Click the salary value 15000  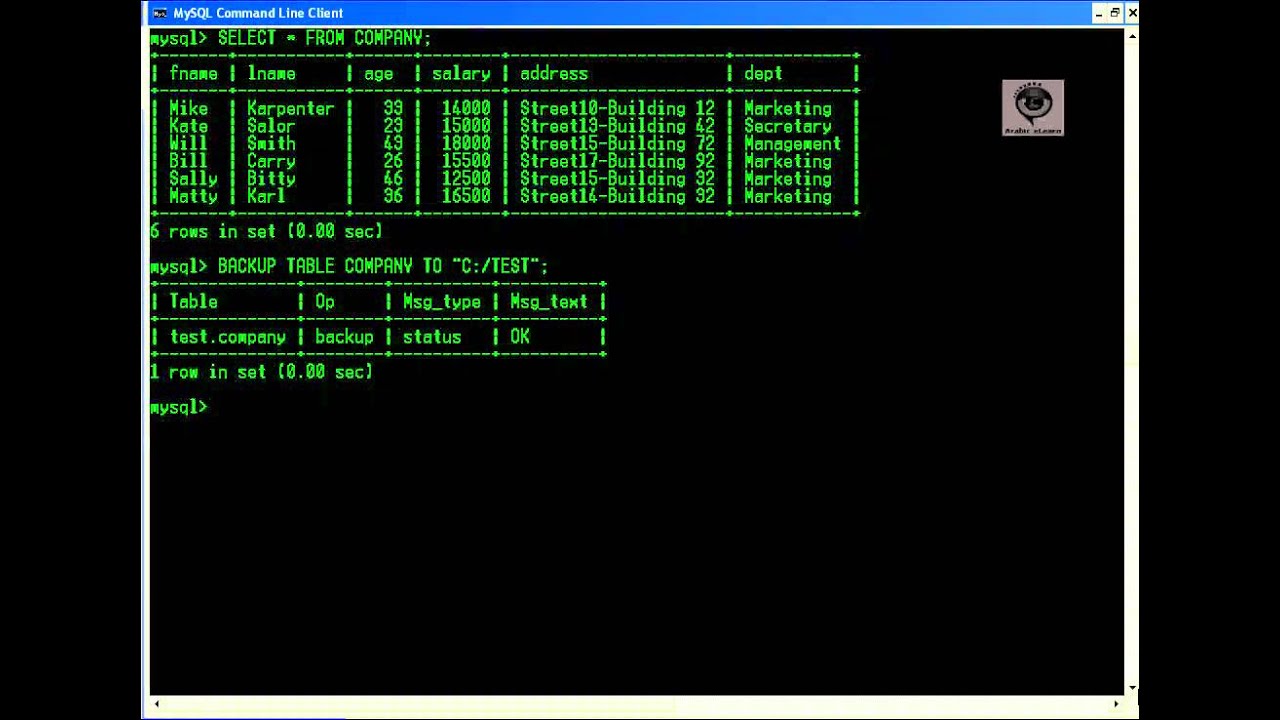[x=466, y=126]
